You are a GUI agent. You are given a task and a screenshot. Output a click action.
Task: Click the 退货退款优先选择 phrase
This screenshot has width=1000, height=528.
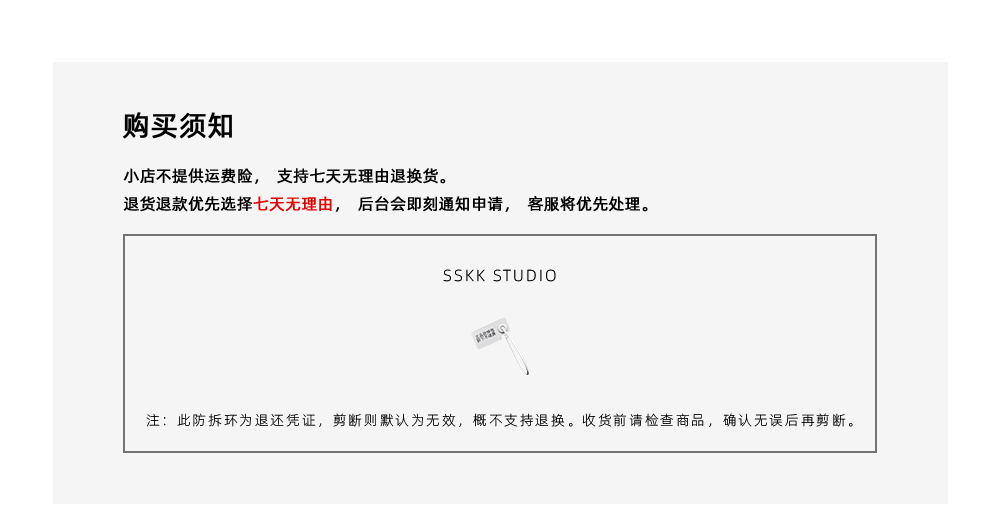(188, 204)
